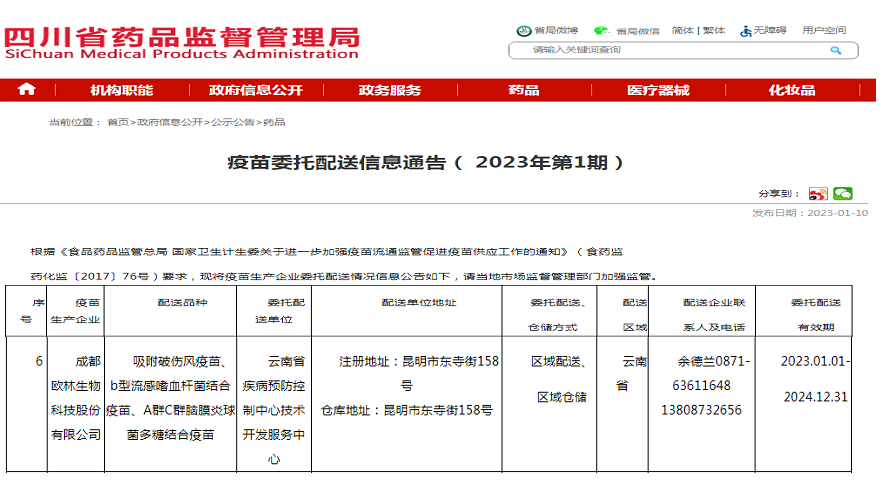Switch to 简体 simplified Chinese
Viewport: 896px width, 481px height.
click(x=683, y=30)
